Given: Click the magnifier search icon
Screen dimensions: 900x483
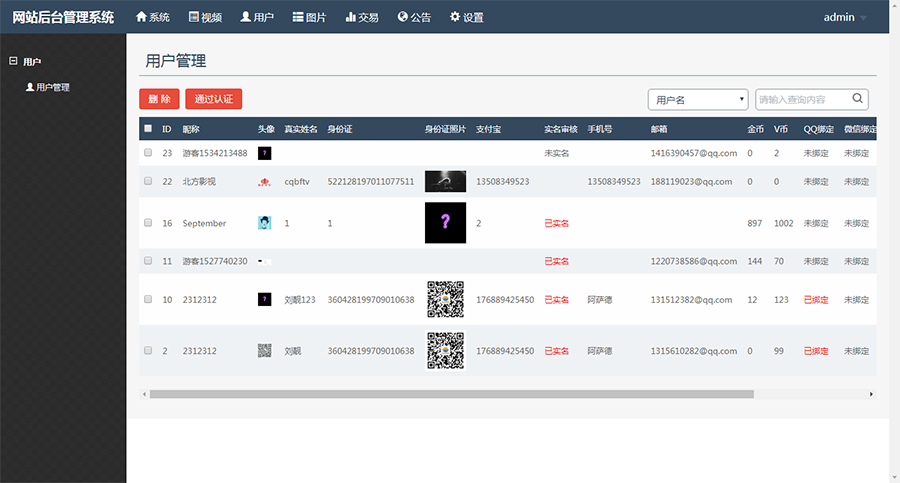Looking at the screenshot, I should (x=858, y=98).
